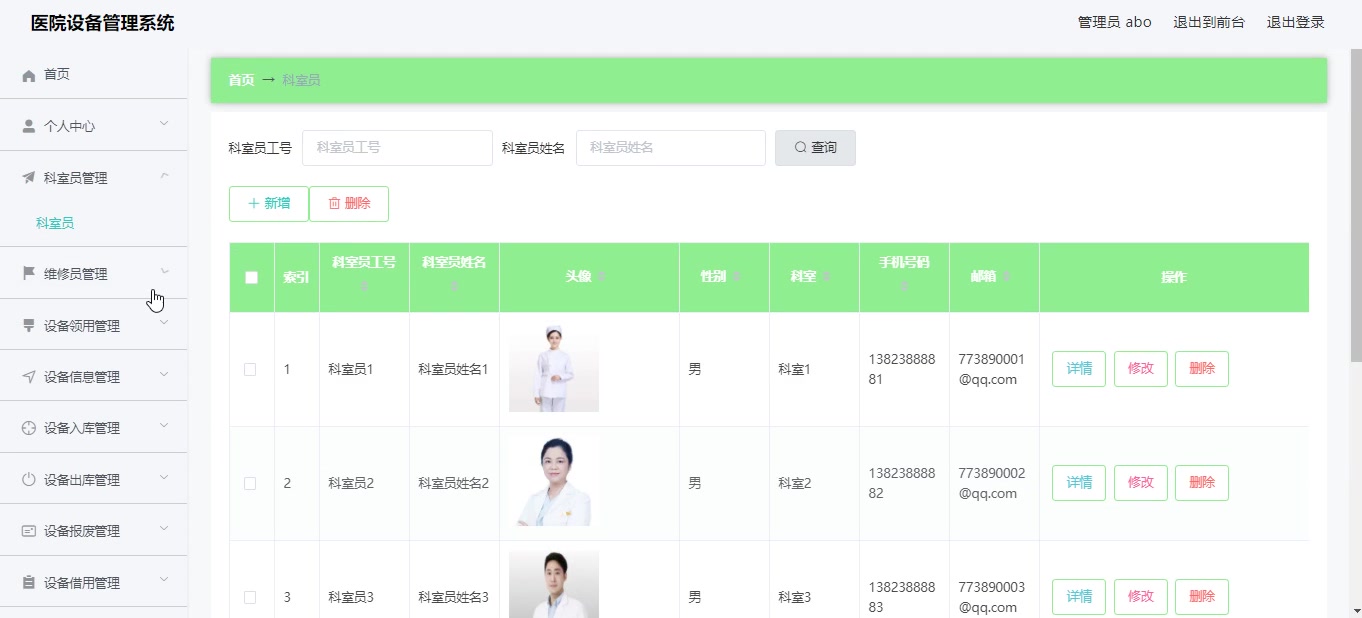Open the 设备领用管理 menu label
Image resolution: width=1362 pixels, height=618 pixels.
[x=82, y=326]
